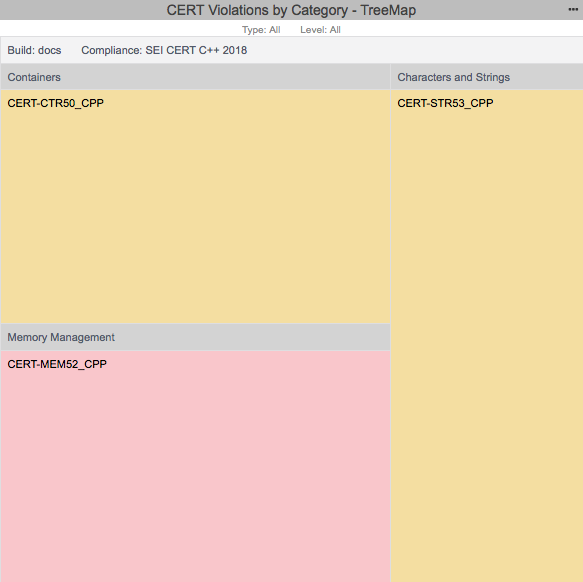This screenshot has width=583, height=582.
Task: Open the CERT-MEM52_CPP pink tile
Action: click(196, 466)
